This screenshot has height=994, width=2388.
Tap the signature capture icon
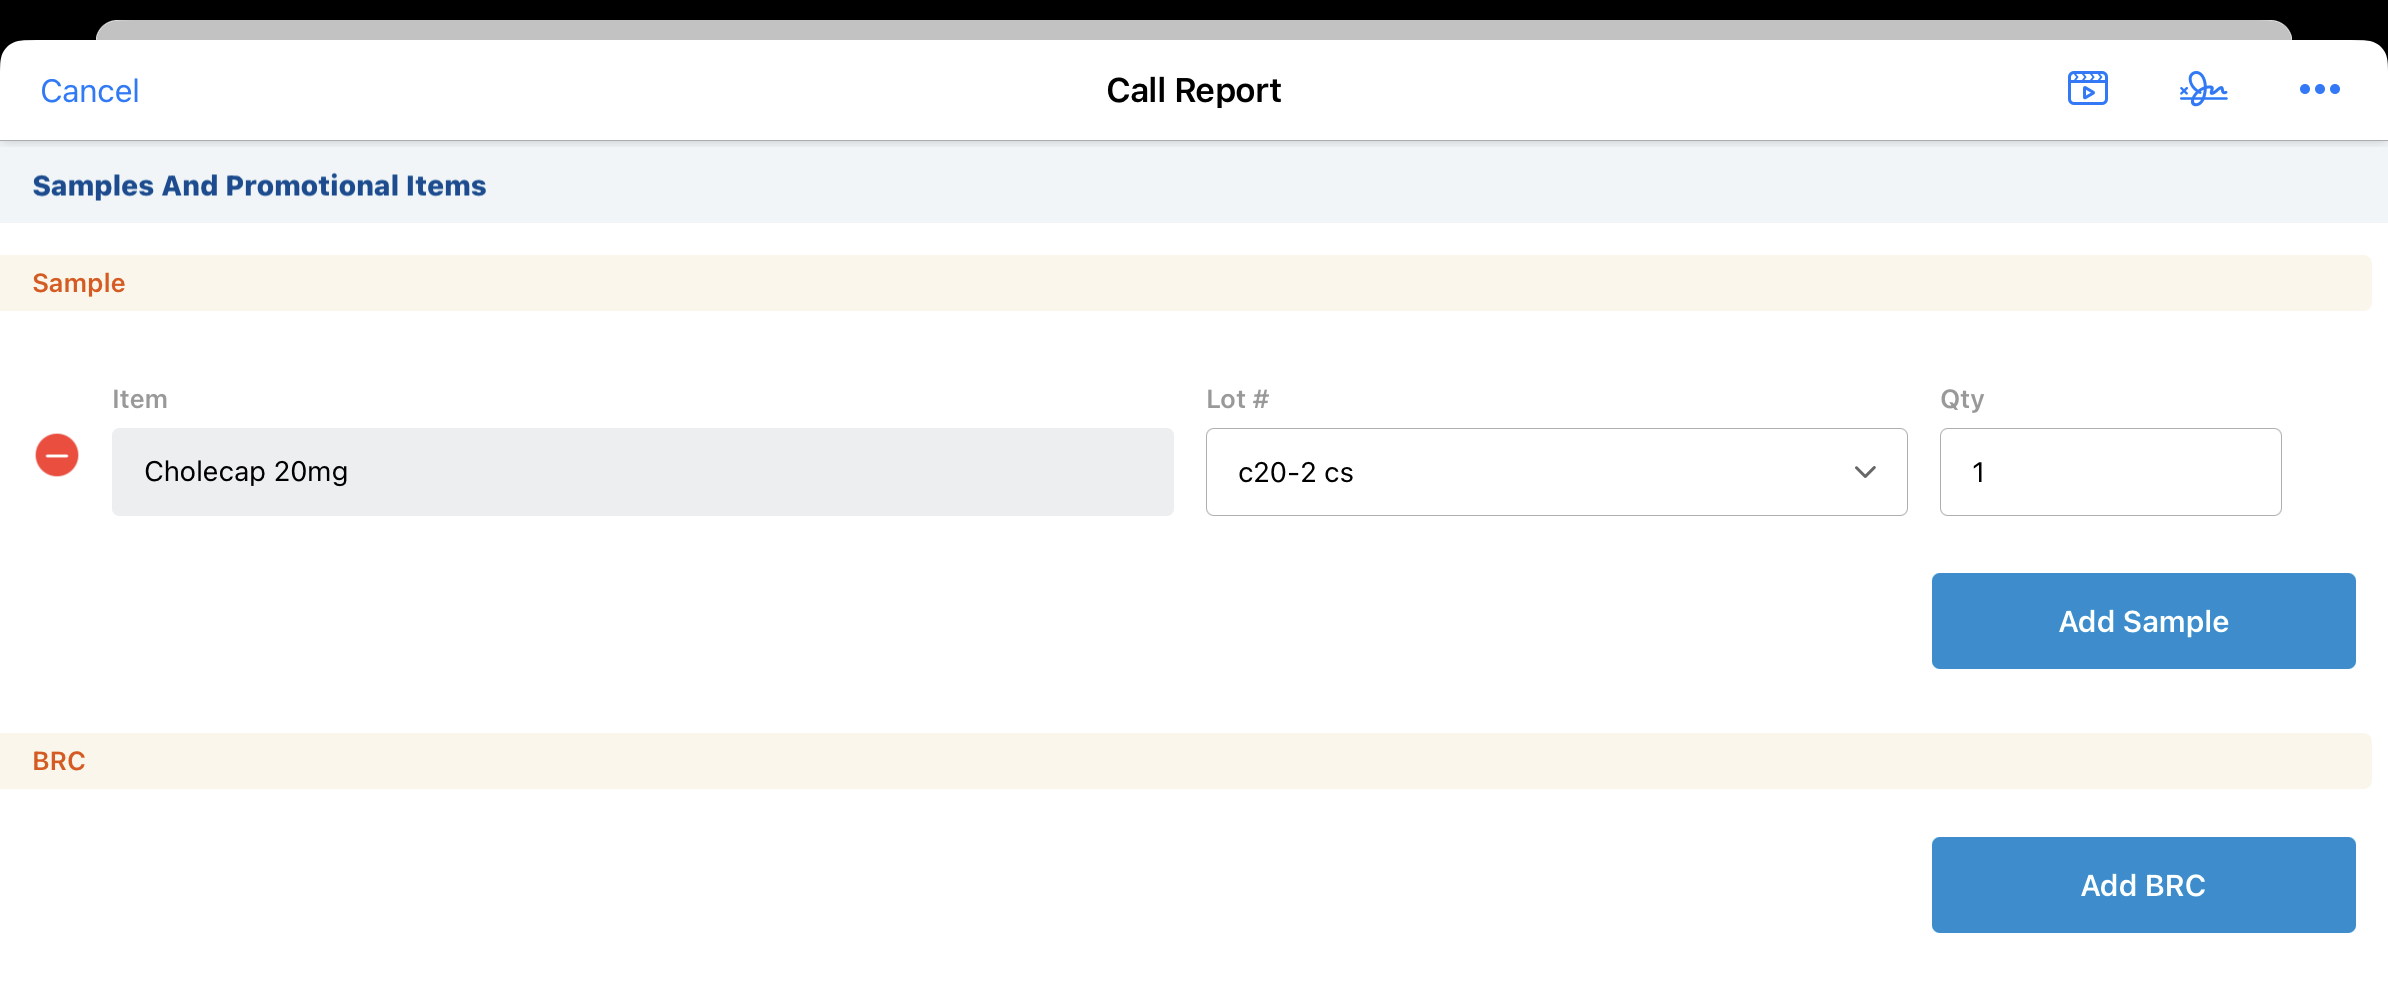pos(2203,89)
